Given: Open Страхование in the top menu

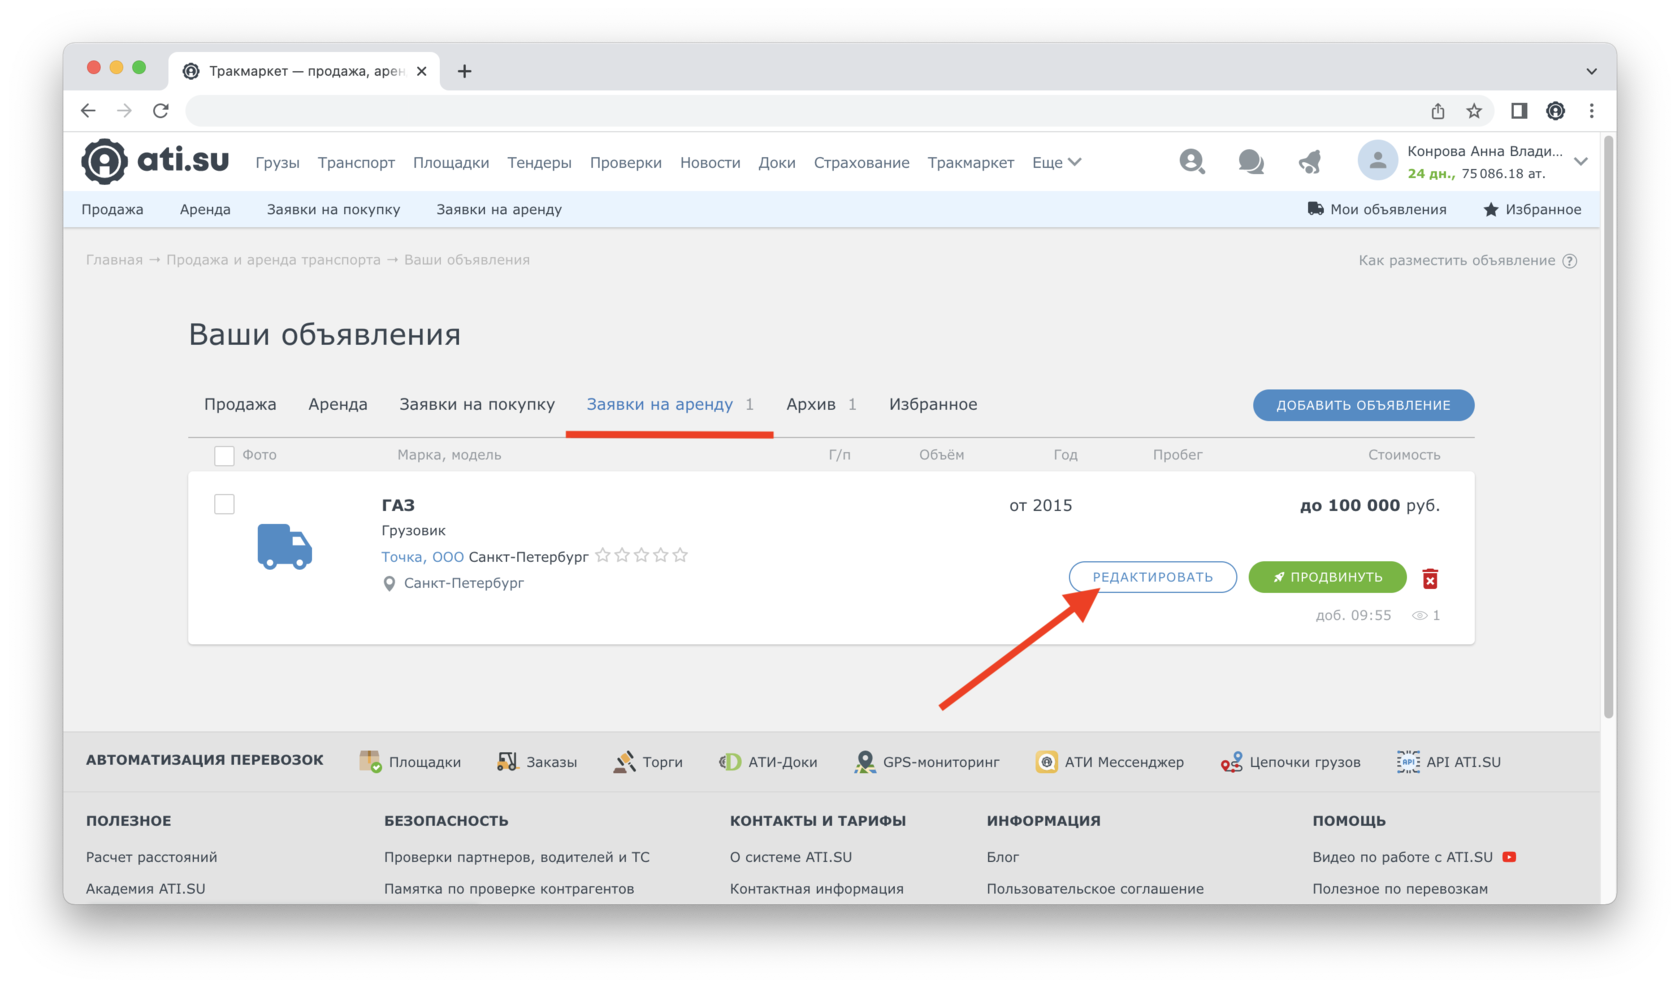Looking at the screenshot, I should coord(861,162).
